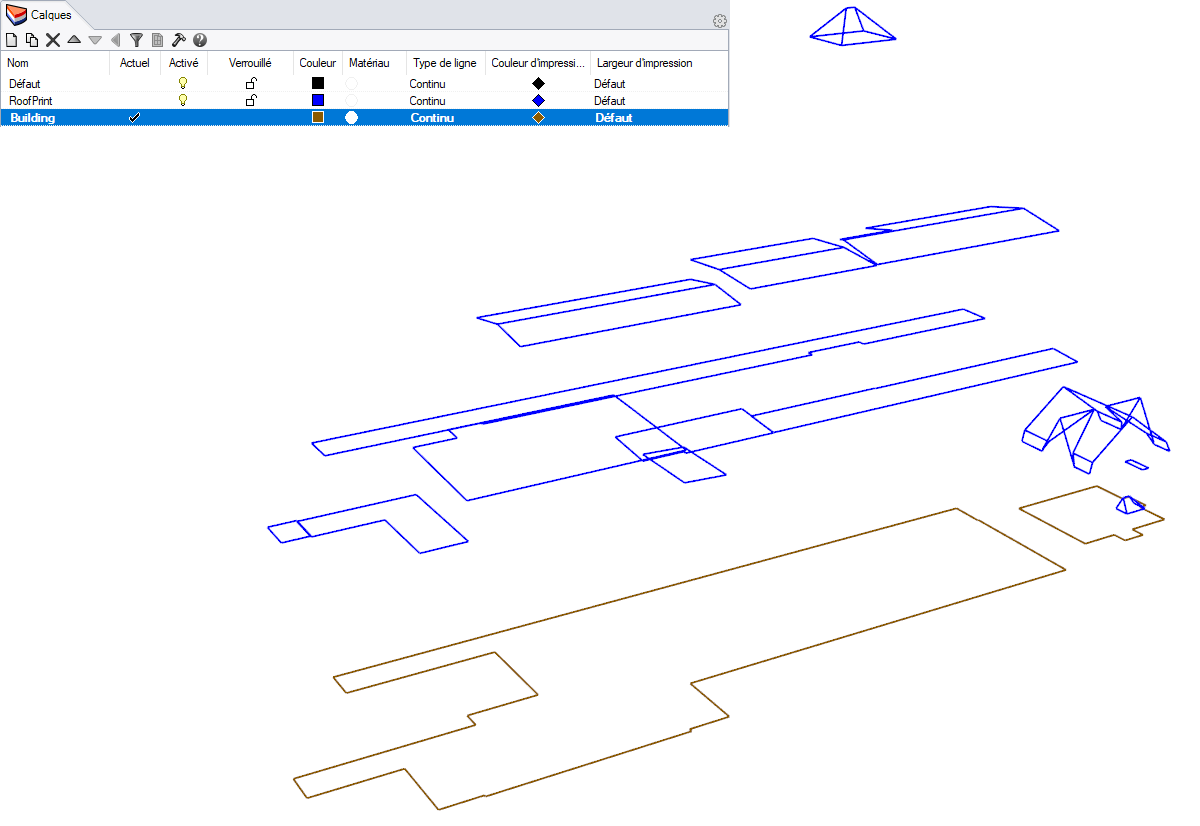Open the hammer tools icon

pos(179,40)
